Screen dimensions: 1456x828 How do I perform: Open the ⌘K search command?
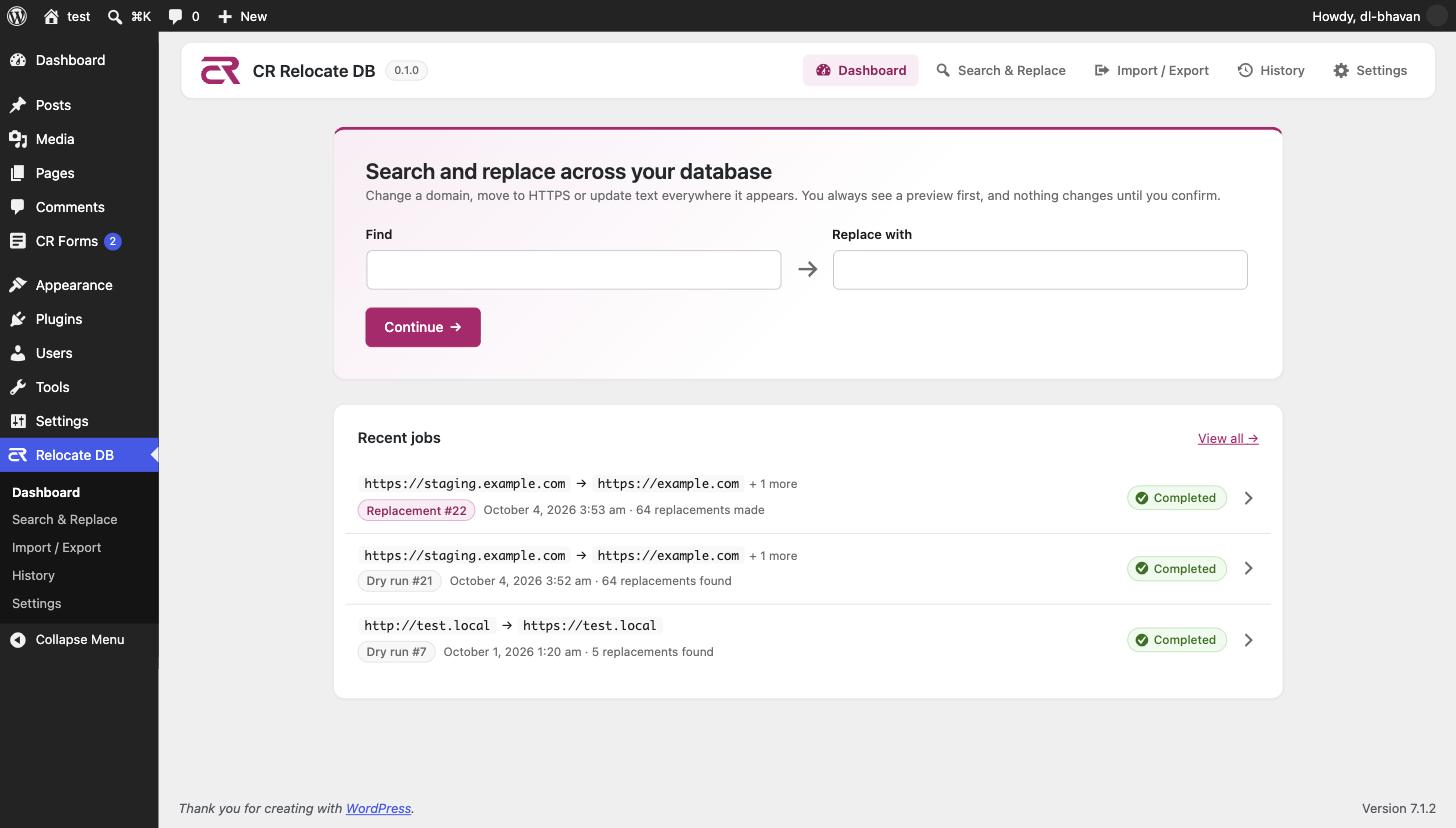coord(129,16)
